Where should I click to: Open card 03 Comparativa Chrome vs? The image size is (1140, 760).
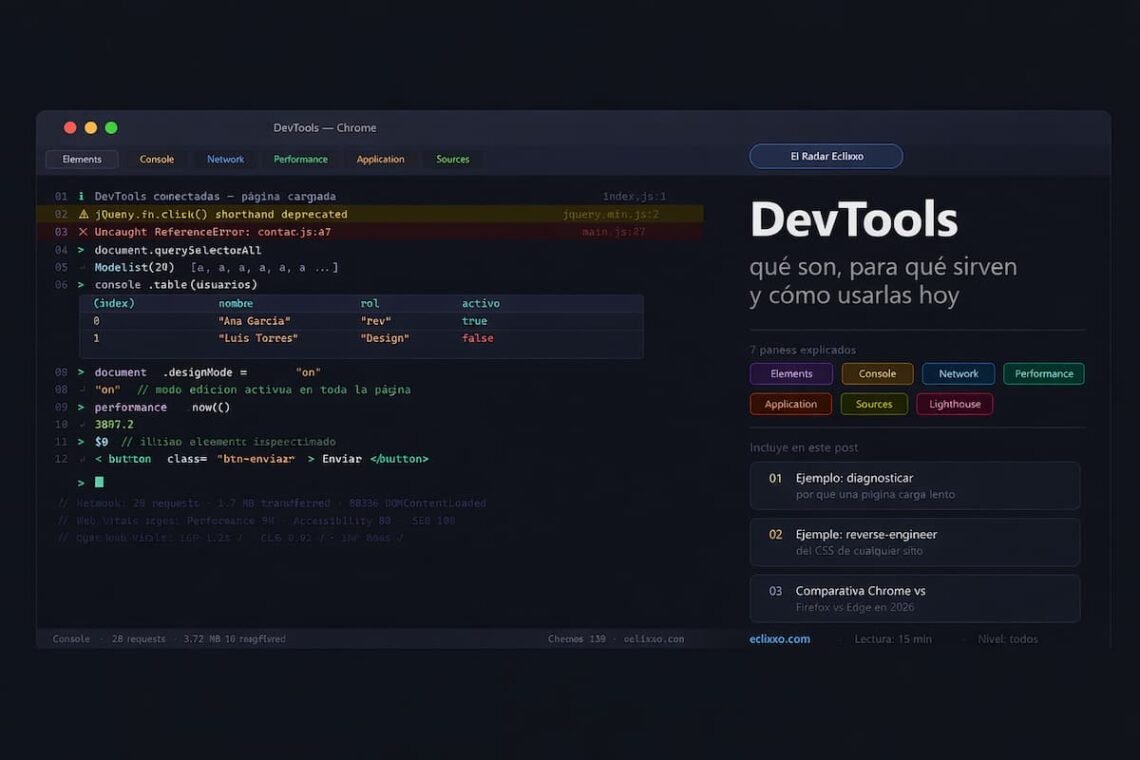click(915, 599)
